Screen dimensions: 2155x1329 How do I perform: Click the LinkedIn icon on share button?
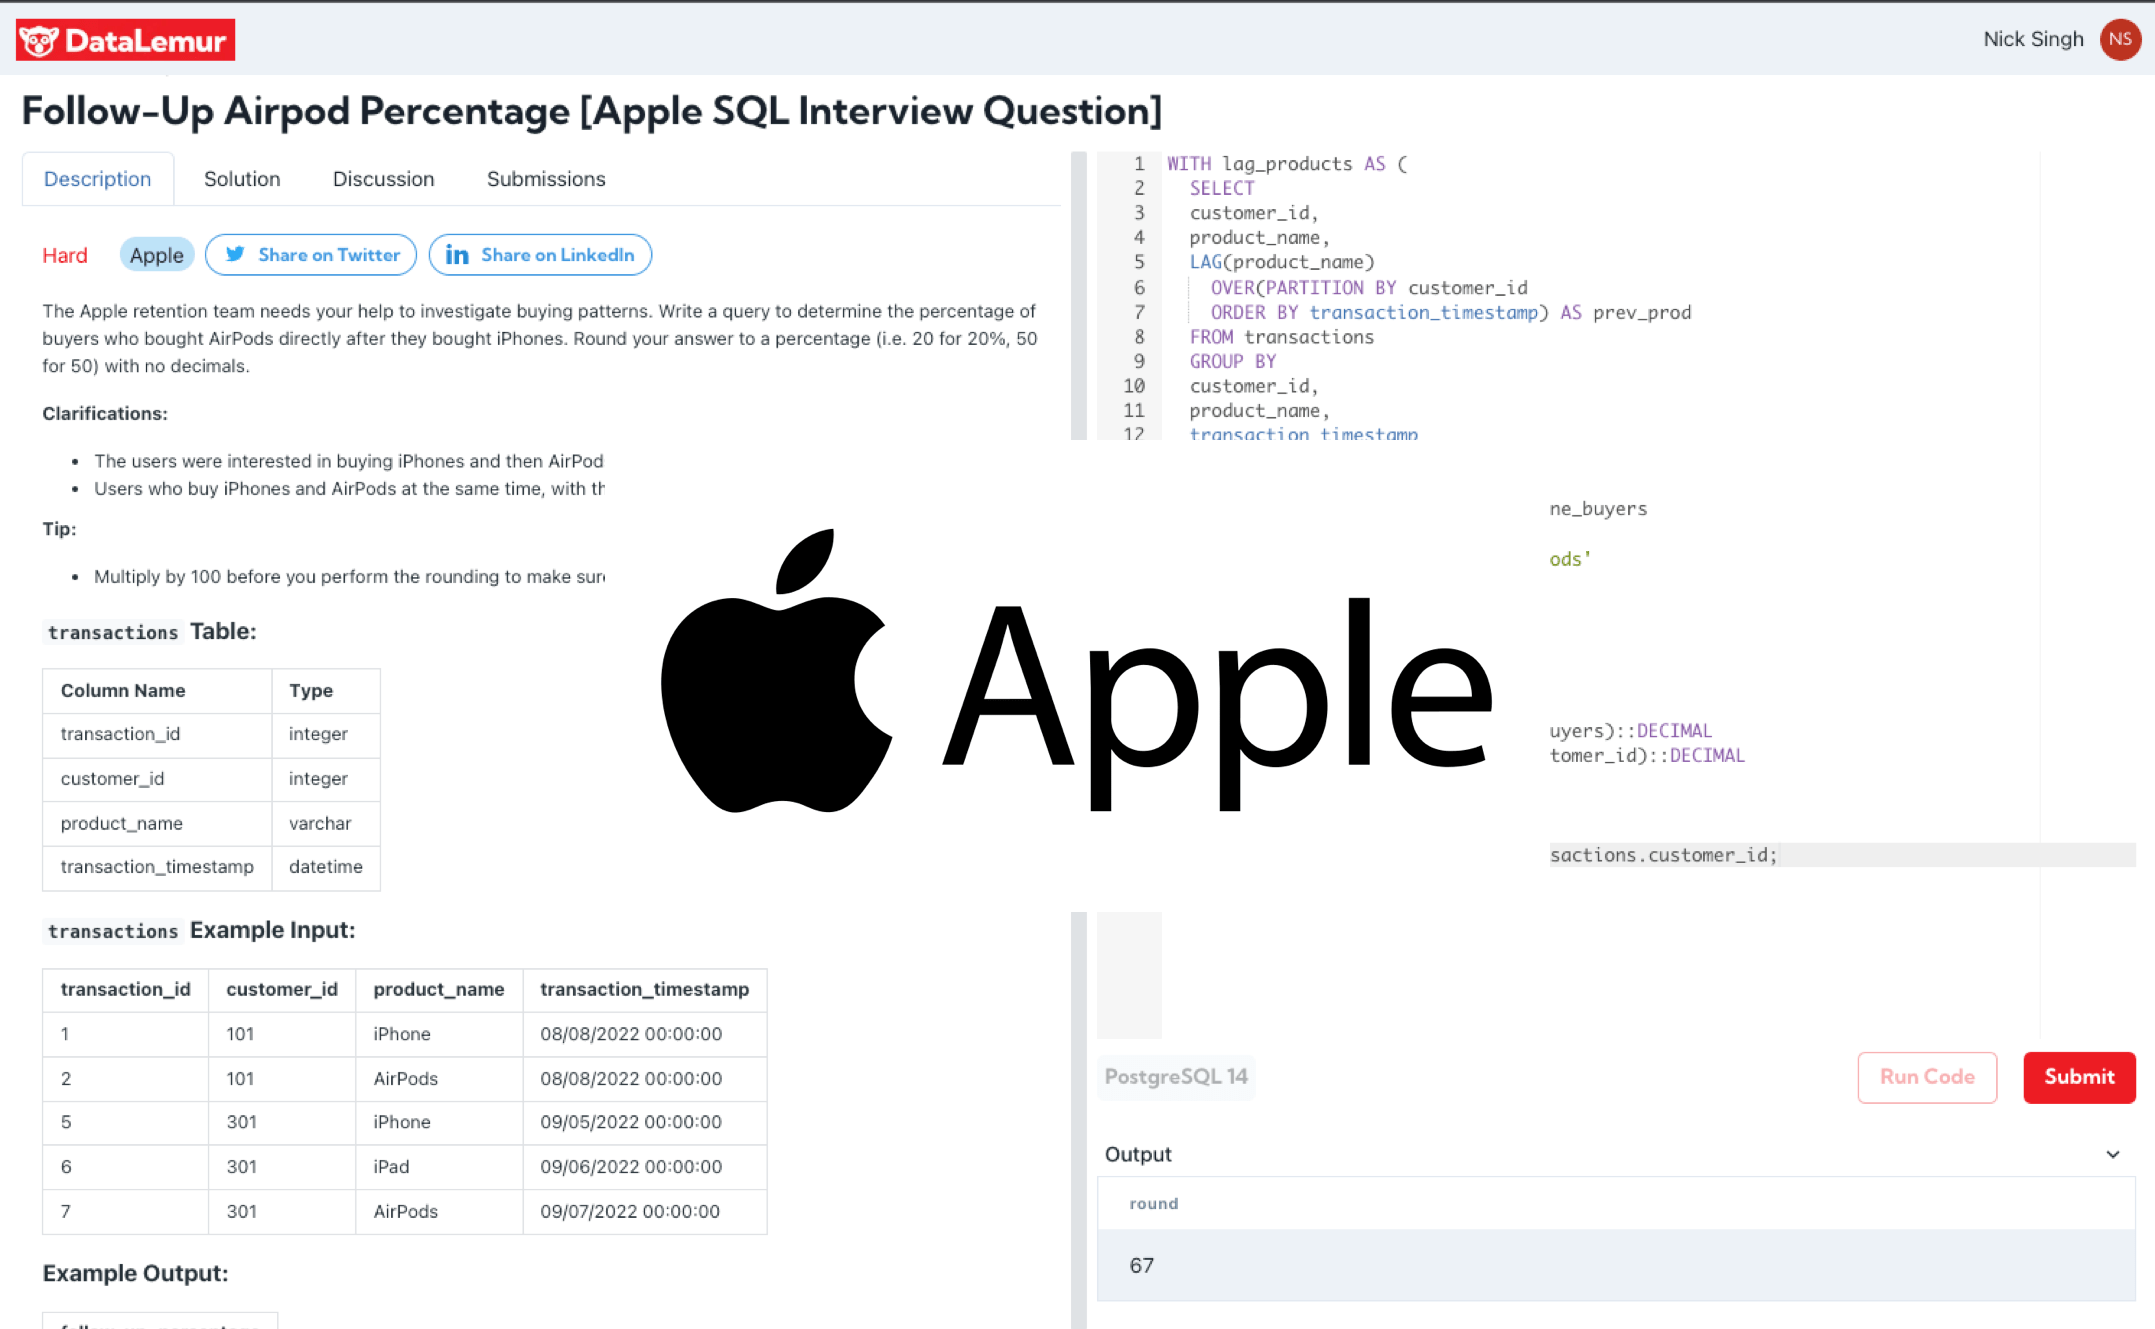tap(458, 255)
